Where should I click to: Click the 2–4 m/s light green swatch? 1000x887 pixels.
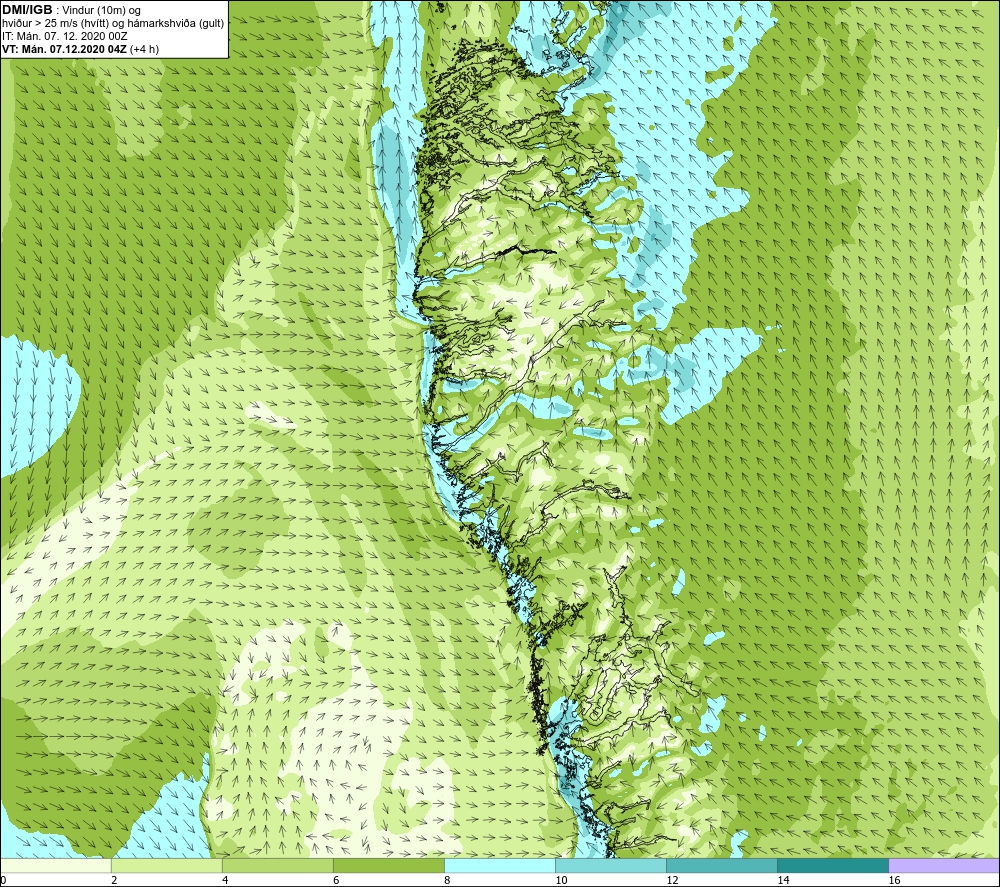(166, 866)
